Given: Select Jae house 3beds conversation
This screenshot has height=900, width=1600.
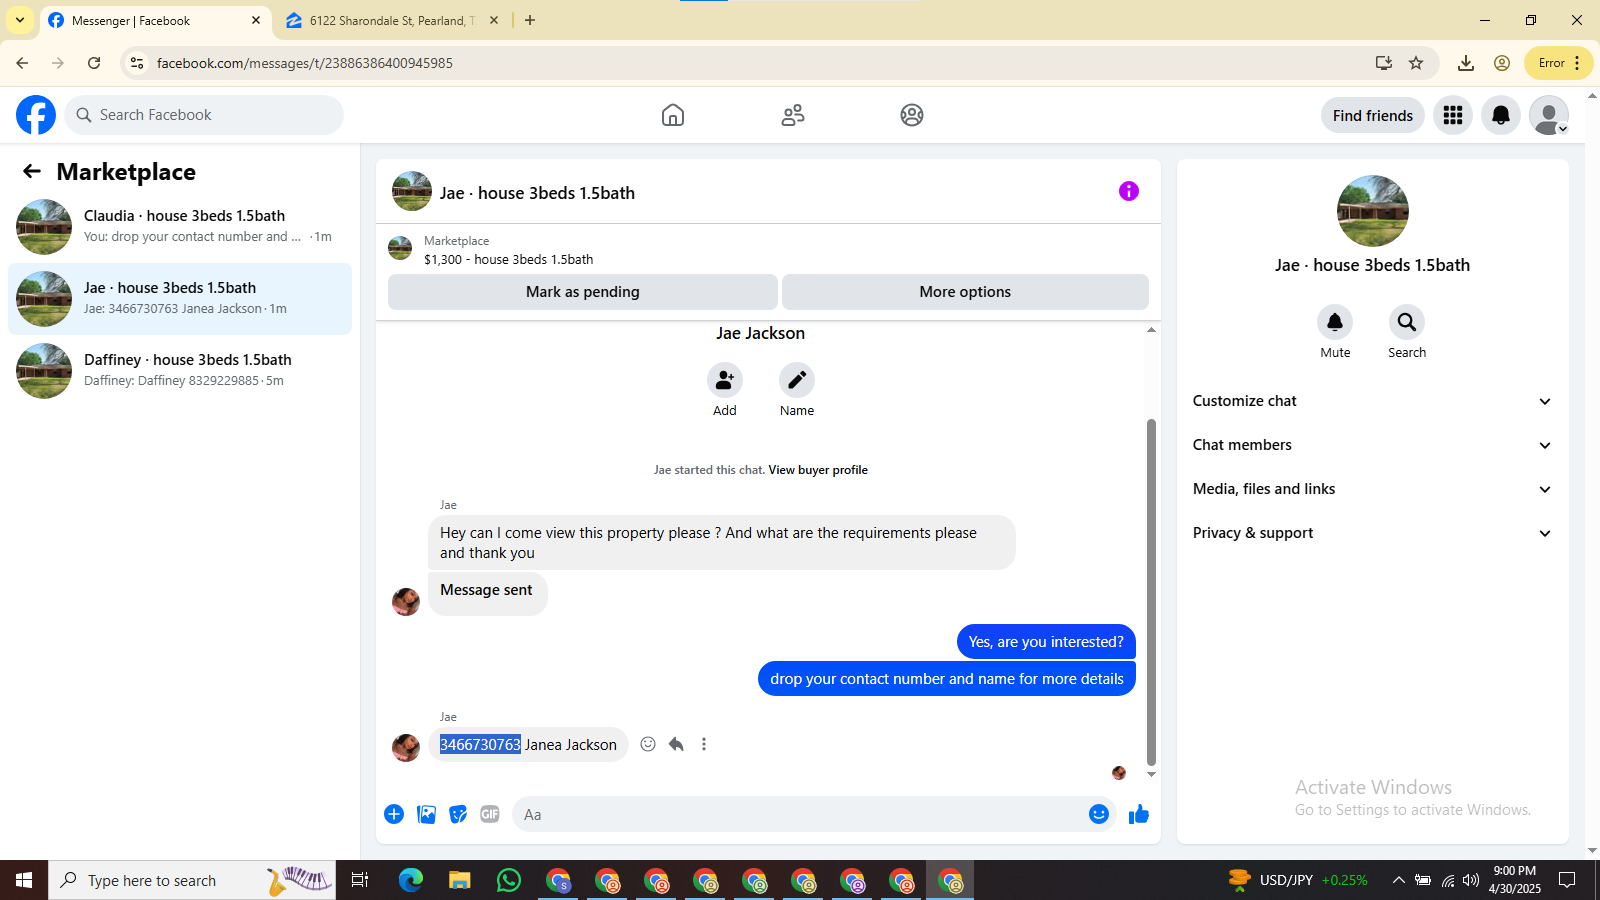Looking at the screenshot, I should pos(180,299).
